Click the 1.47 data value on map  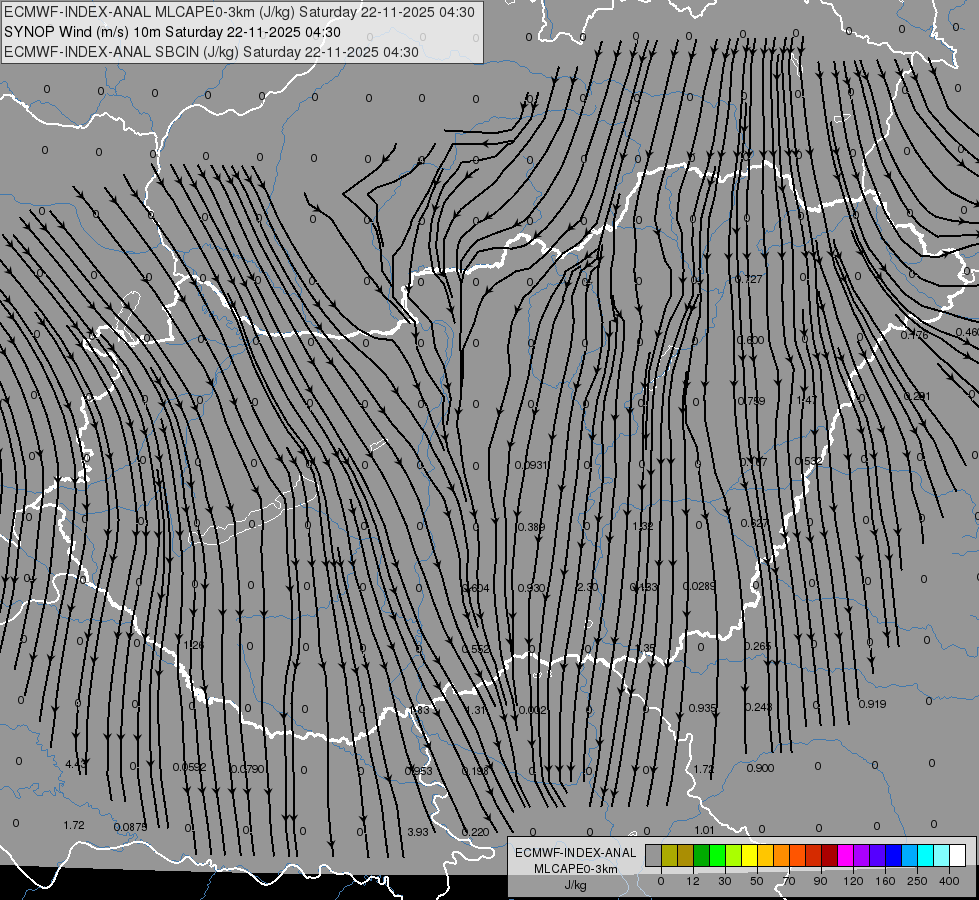click(x=807, y=400)
